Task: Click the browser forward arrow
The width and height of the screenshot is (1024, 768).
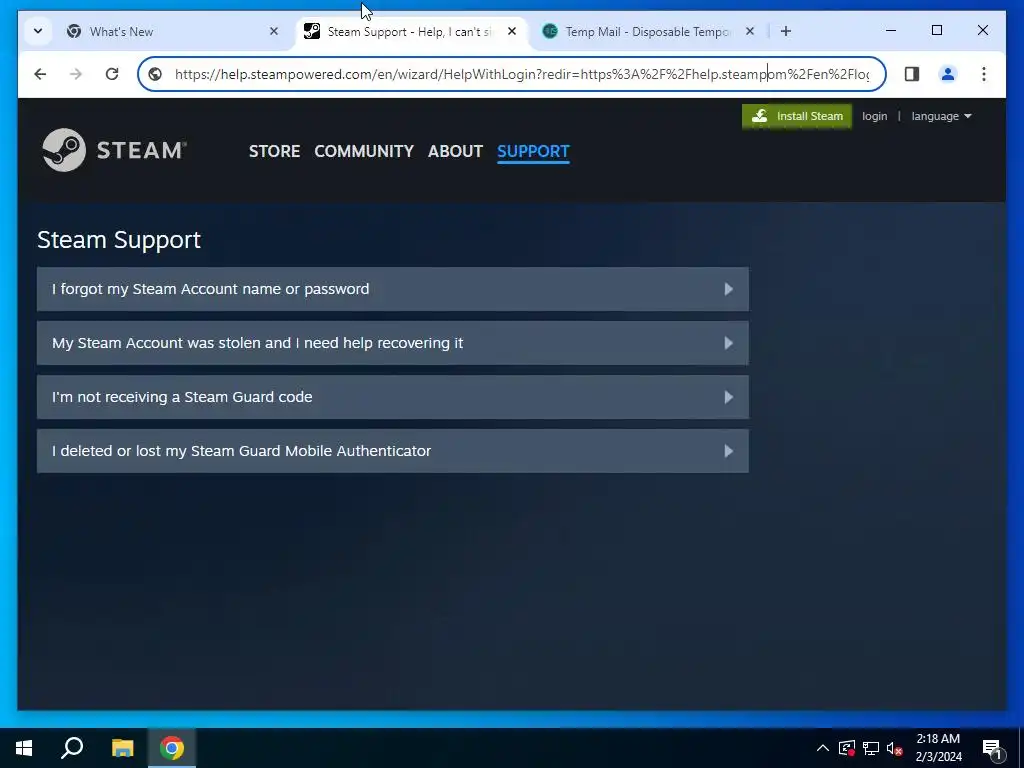Action: [x=76, y=74]
